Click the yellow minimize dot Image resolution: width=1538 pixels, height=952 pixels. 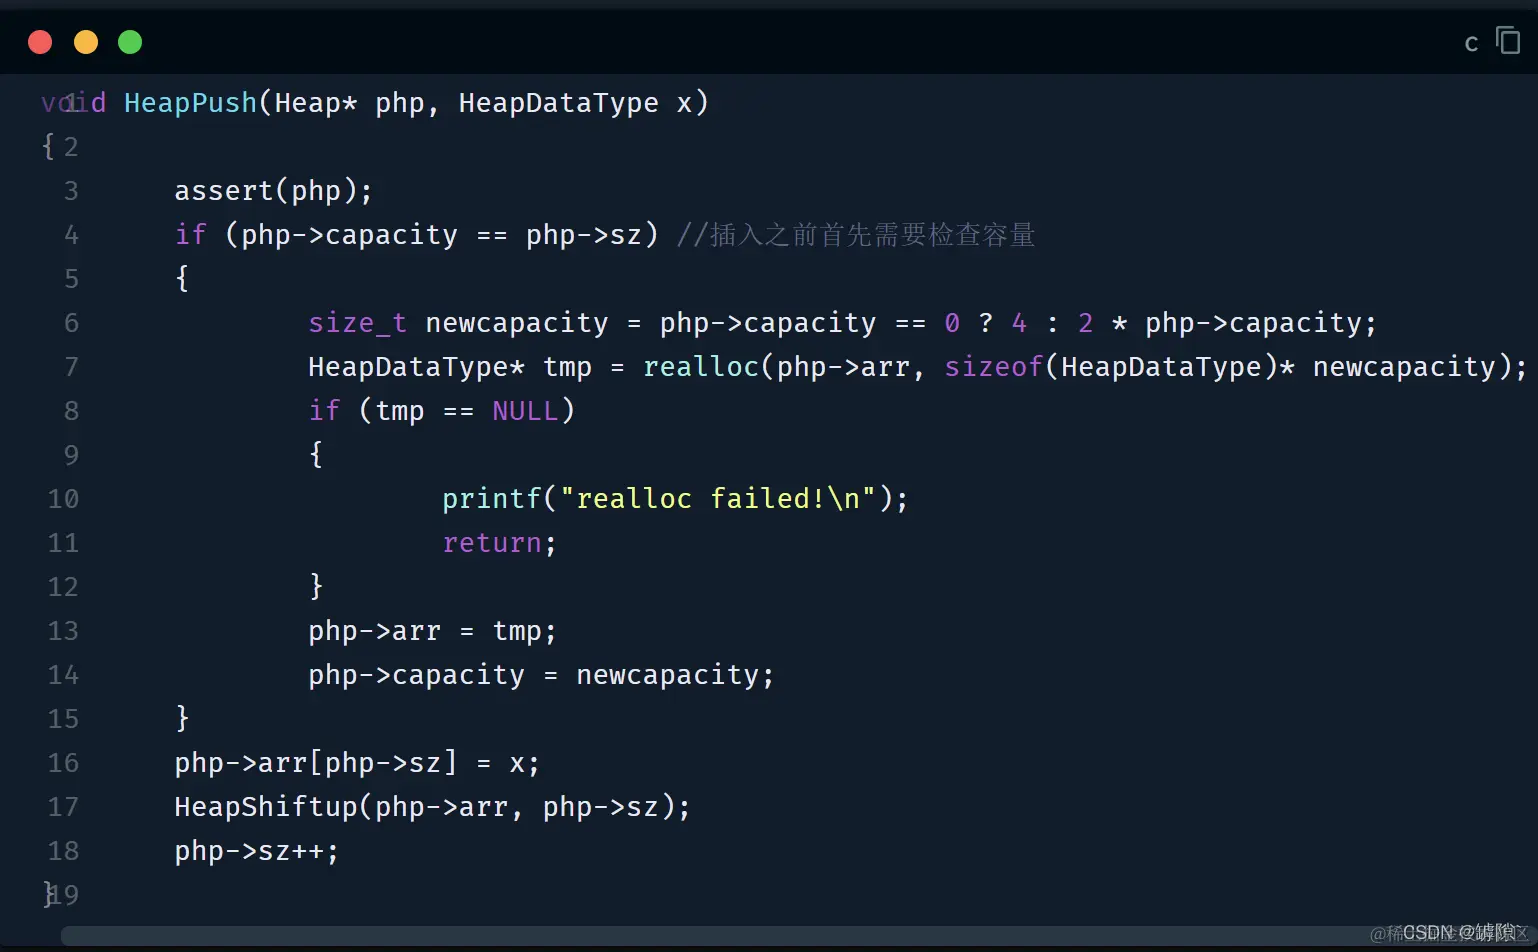click(86, 42)
